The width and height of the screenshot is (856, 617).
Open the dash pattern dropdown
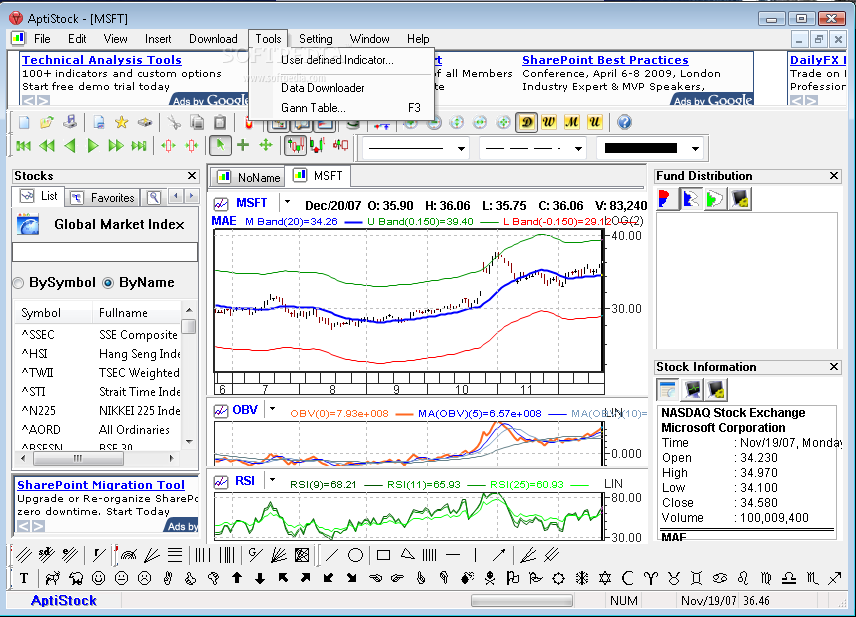click(578, 149)
